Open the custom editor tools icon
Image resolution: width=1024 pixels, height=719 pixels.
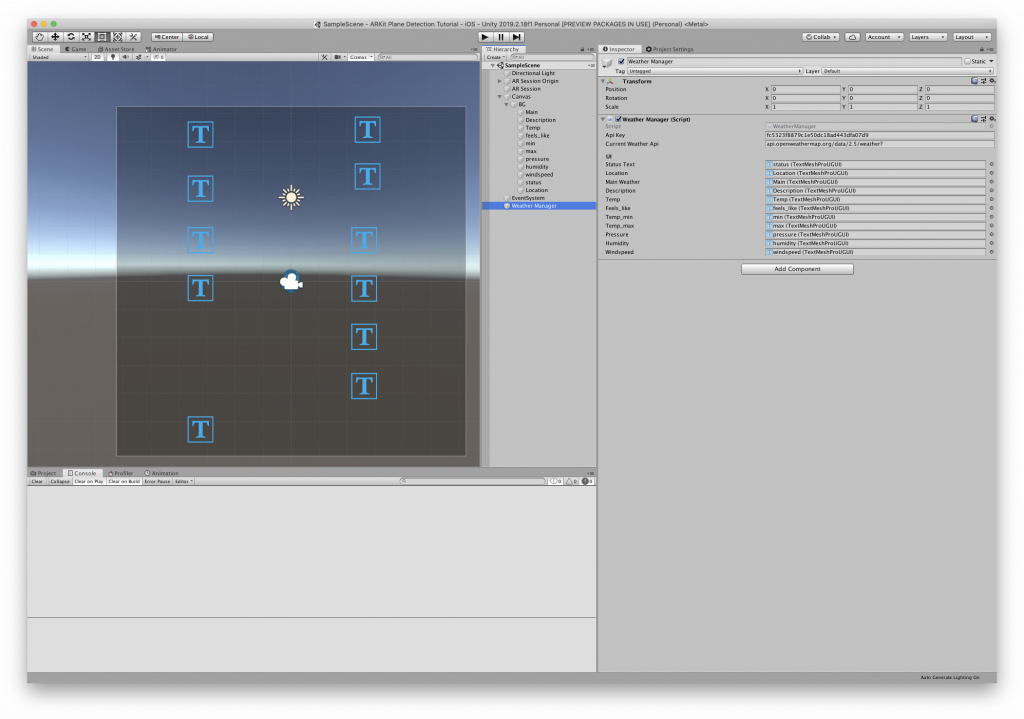[133, 37]
